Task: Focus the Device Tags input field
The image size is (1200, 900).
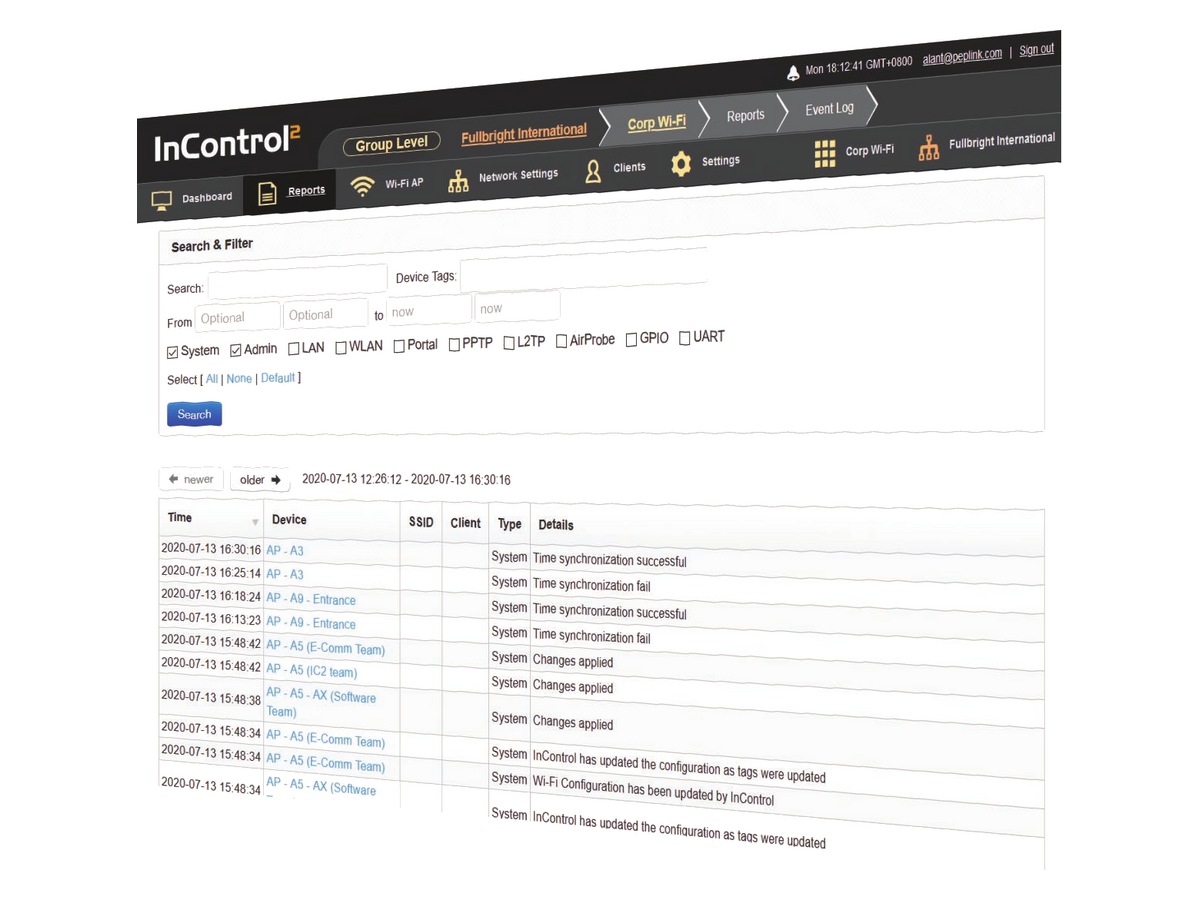Action: (584, 271)
